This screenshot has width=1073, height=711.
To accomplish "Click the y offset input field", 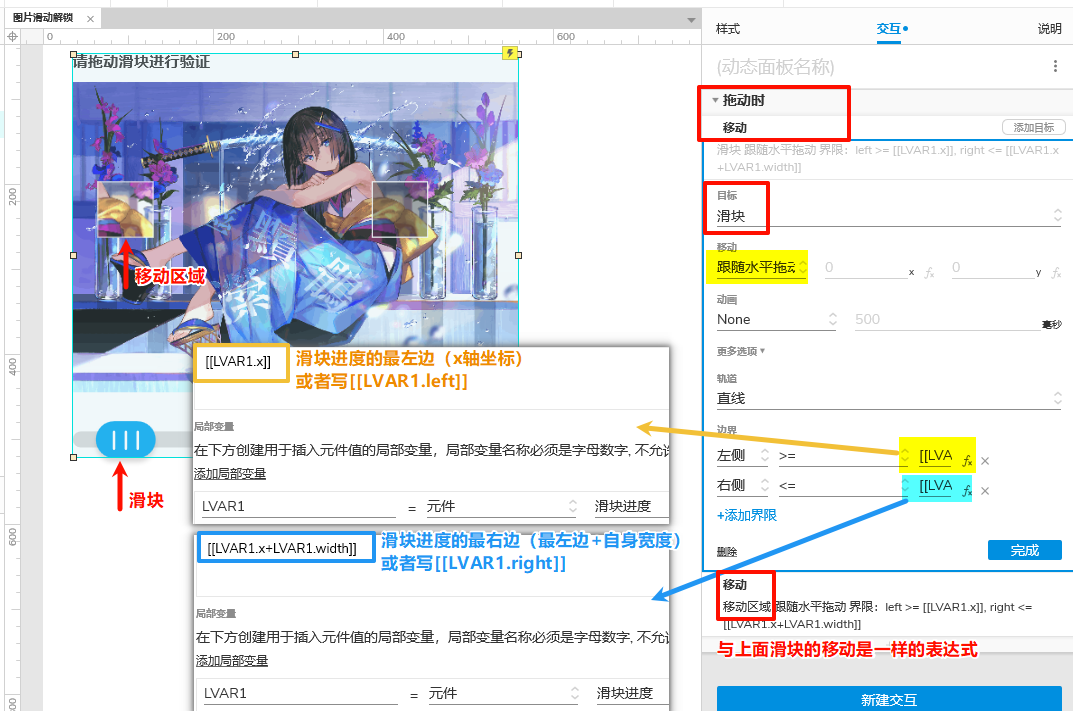I will (x=992, y=268).
